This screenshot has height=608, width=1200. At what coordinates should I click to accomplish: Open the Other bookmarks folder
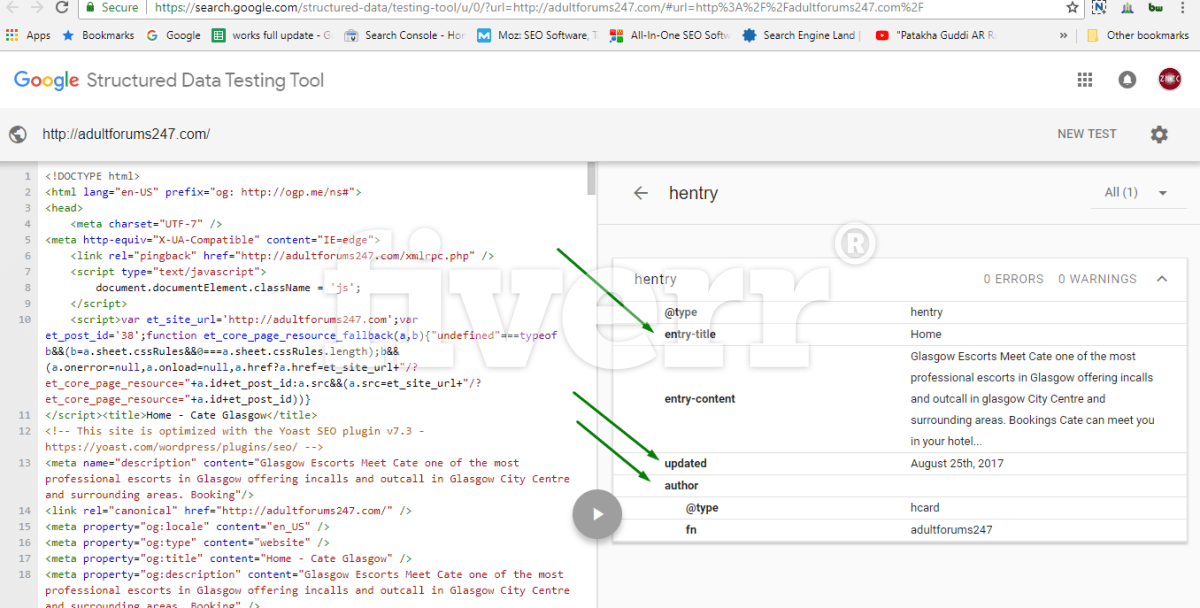pyautogui.click(x=1138, y=35)
